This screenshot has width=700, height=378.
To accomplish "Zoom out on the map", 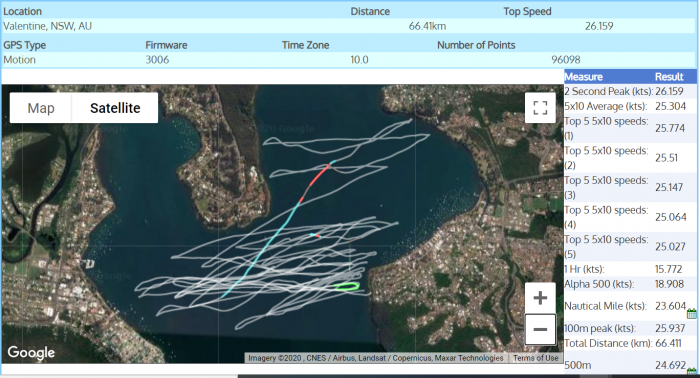I will pyautogui.click(x=540, y=329).
